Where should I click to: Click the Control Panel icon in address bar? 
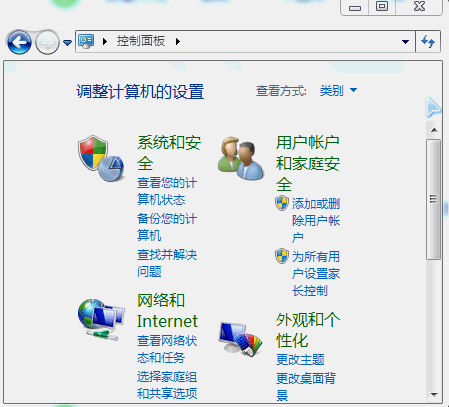86,41
